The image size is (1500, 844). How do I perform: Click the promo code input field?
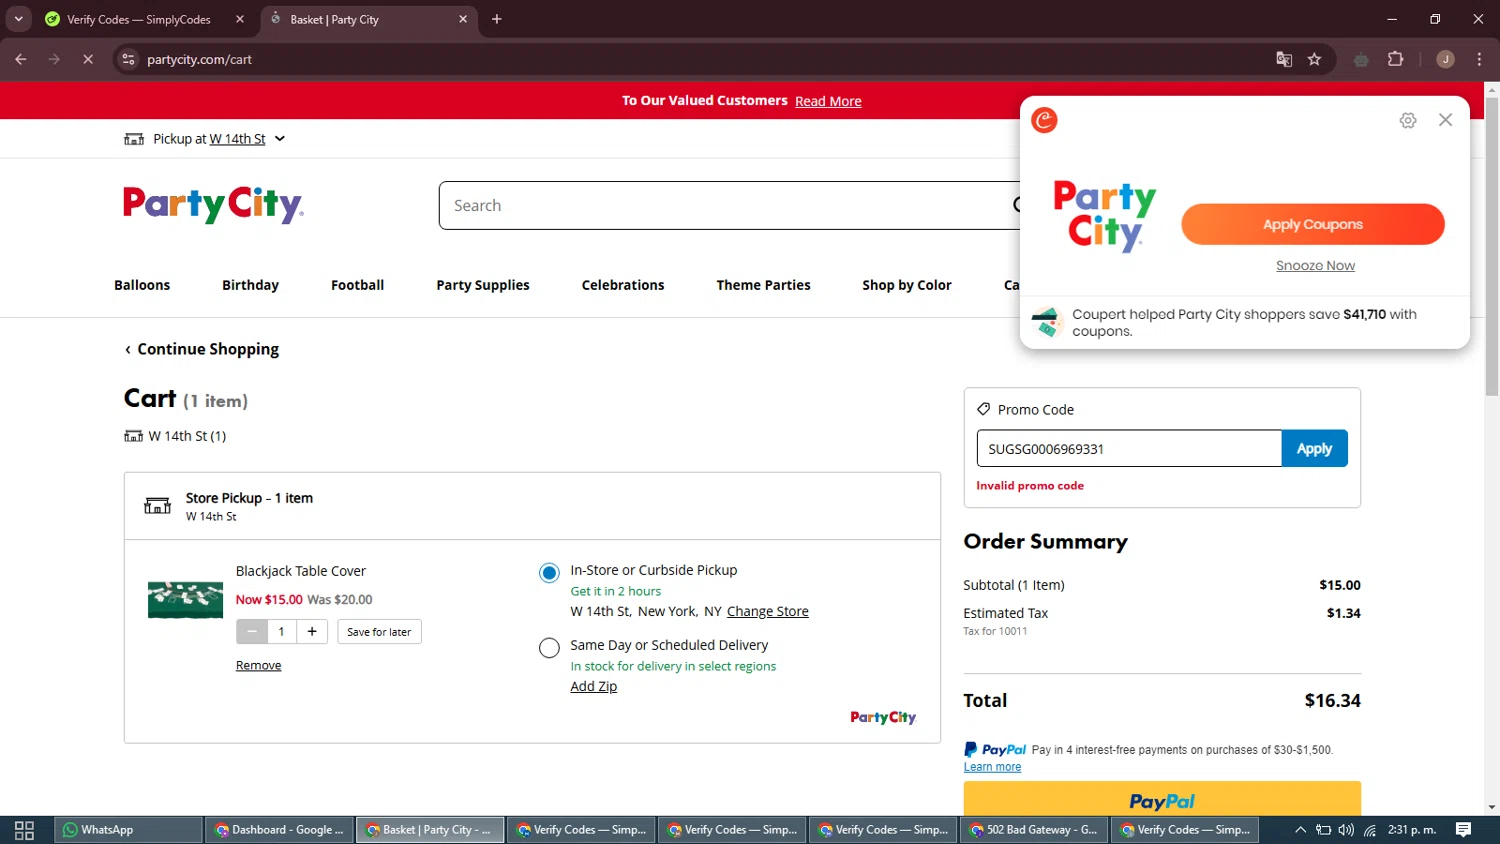tap(1129, 449)
